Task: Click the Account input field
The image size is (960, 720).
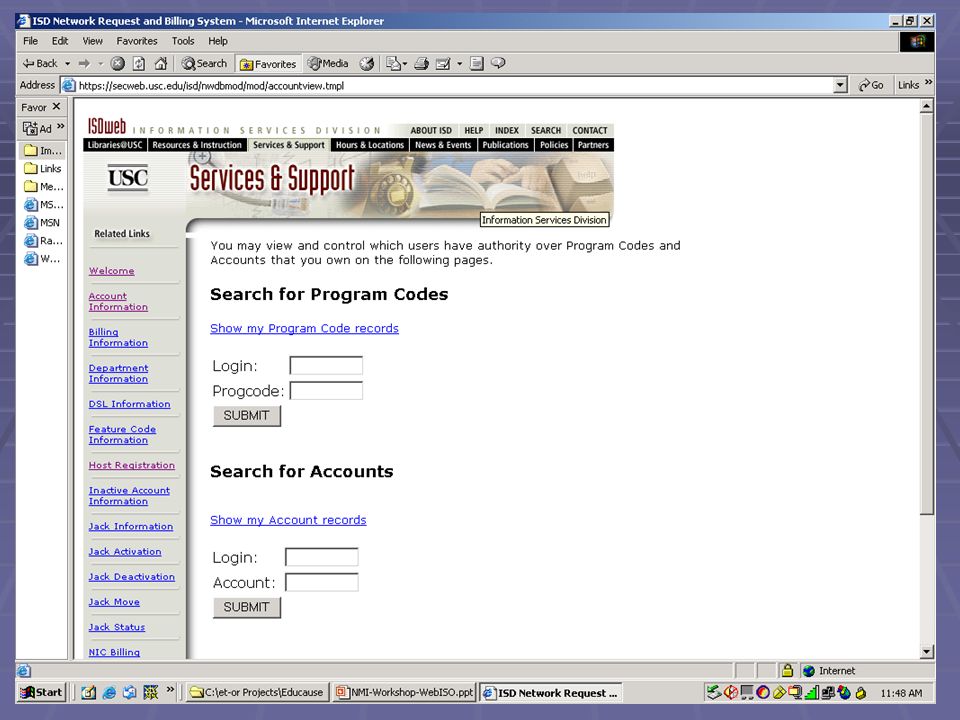Action: tap(322, 582)
